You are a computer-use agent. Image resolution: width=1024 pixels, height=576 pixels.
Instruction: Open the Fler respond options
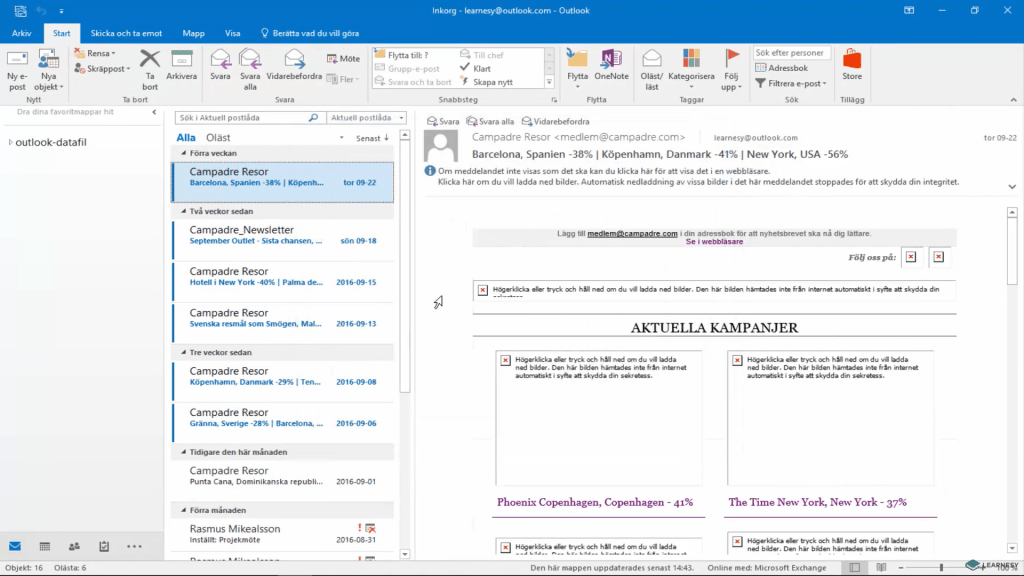coord(344,80)
